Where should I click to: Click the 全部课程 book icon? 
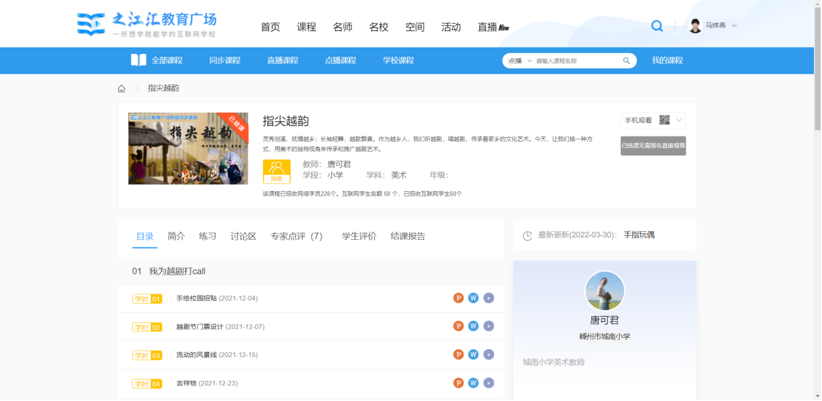(x=138, y=60)
